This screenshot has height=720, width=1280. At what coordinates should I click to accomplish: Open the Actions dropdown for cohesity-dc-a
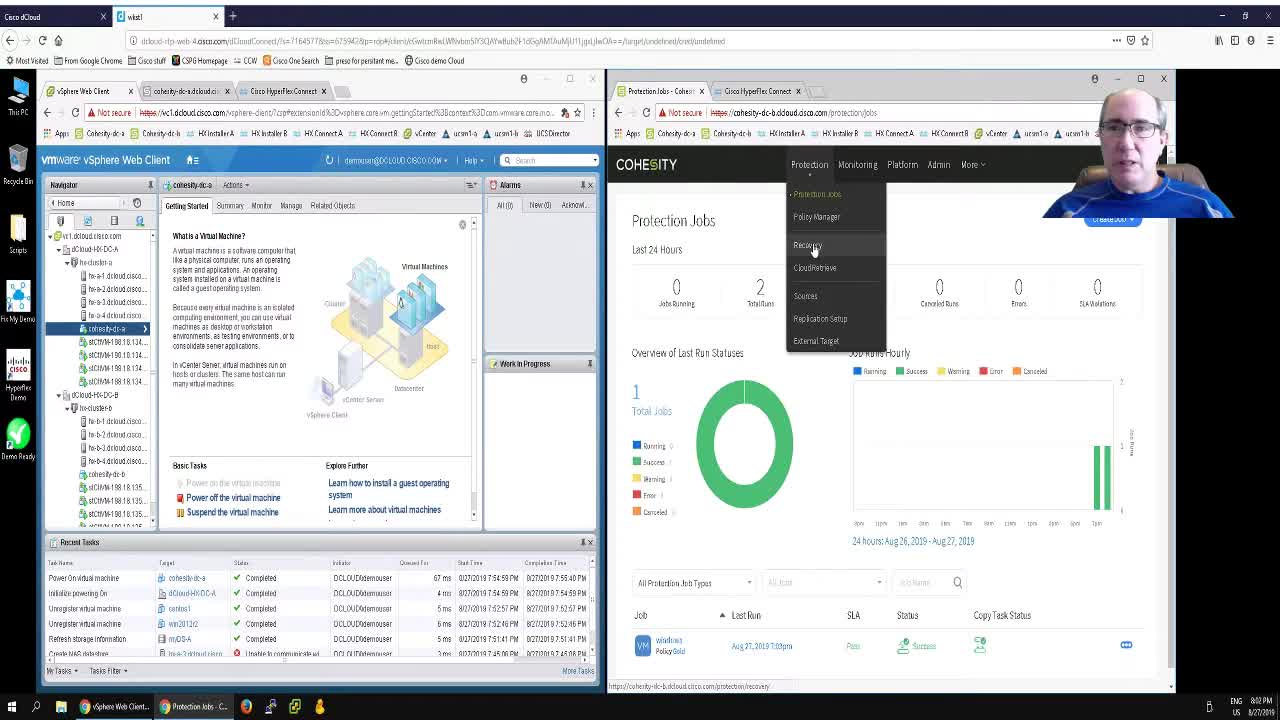click(x=236, y=185)
